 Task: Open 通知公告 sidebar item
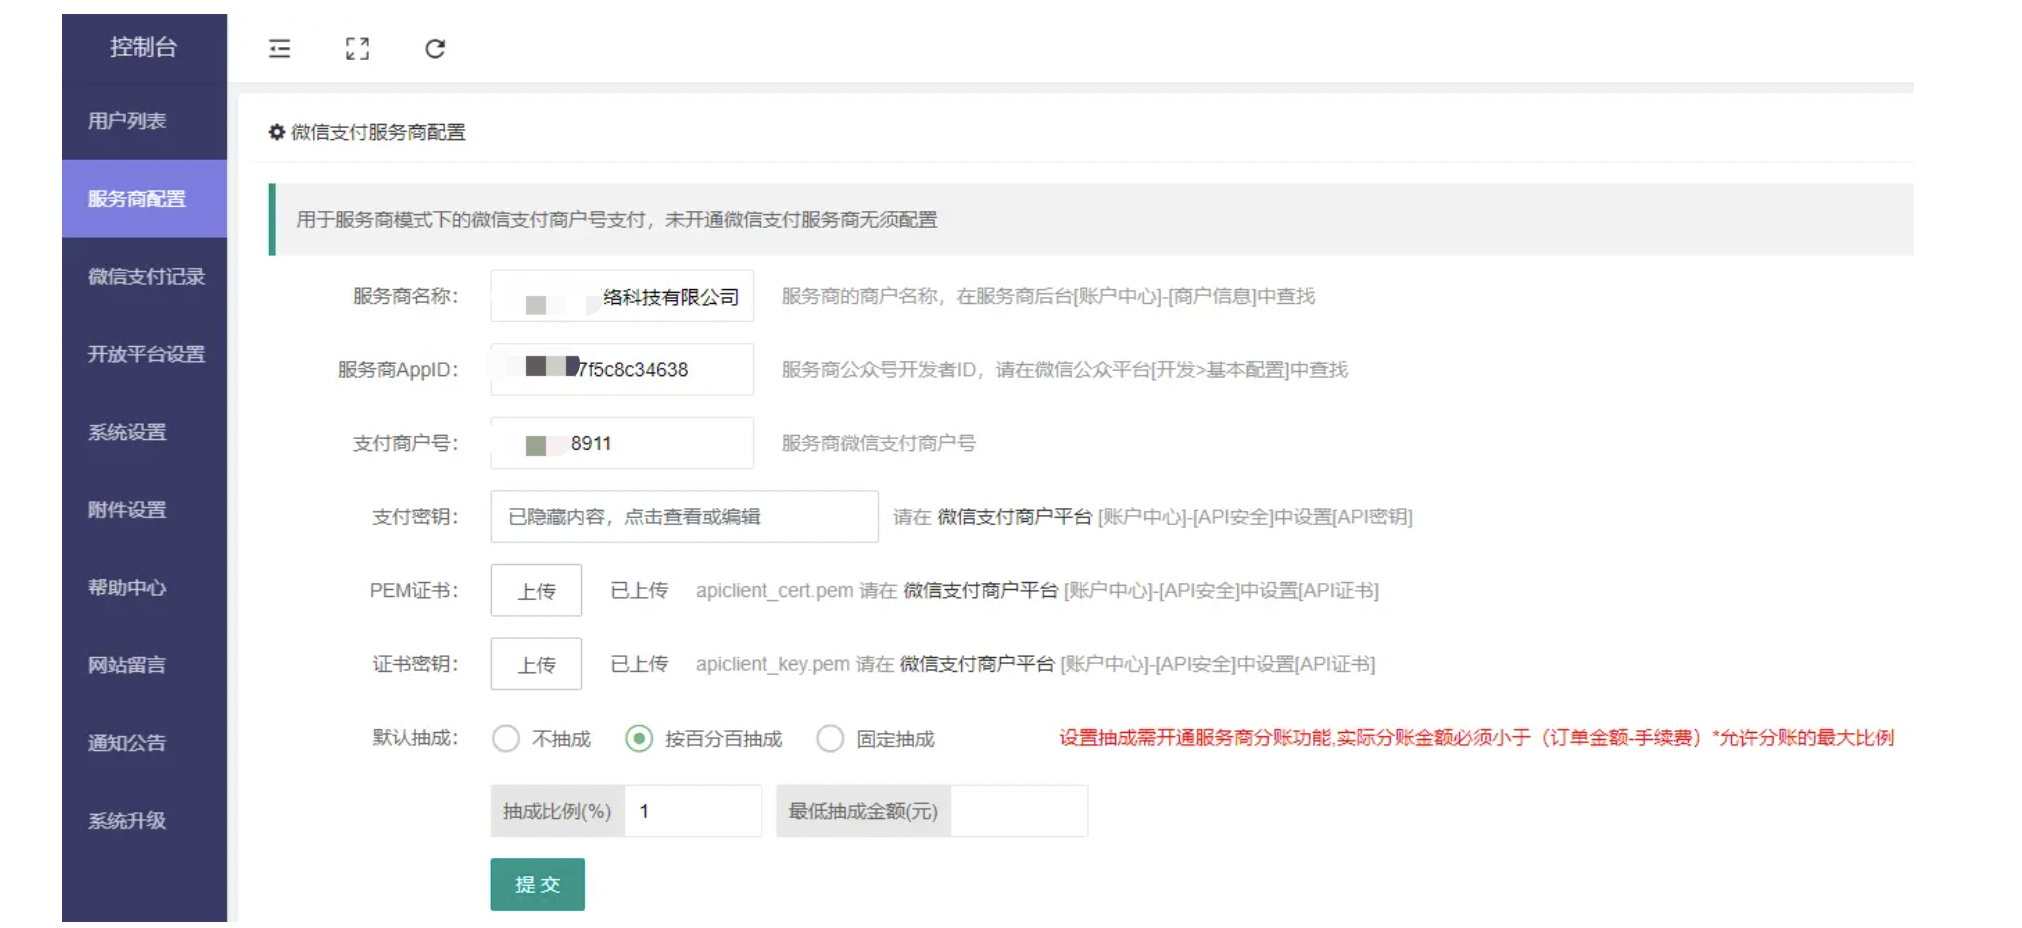(144, 743)
